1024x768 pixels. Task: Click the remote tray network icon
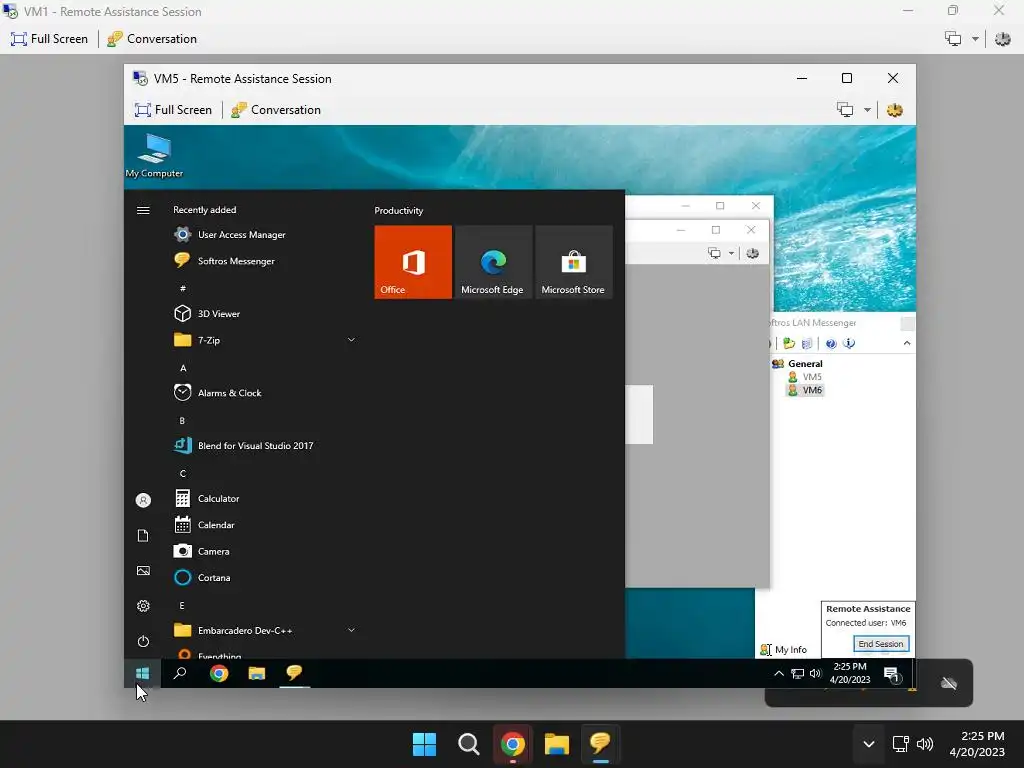click(797, 673)
